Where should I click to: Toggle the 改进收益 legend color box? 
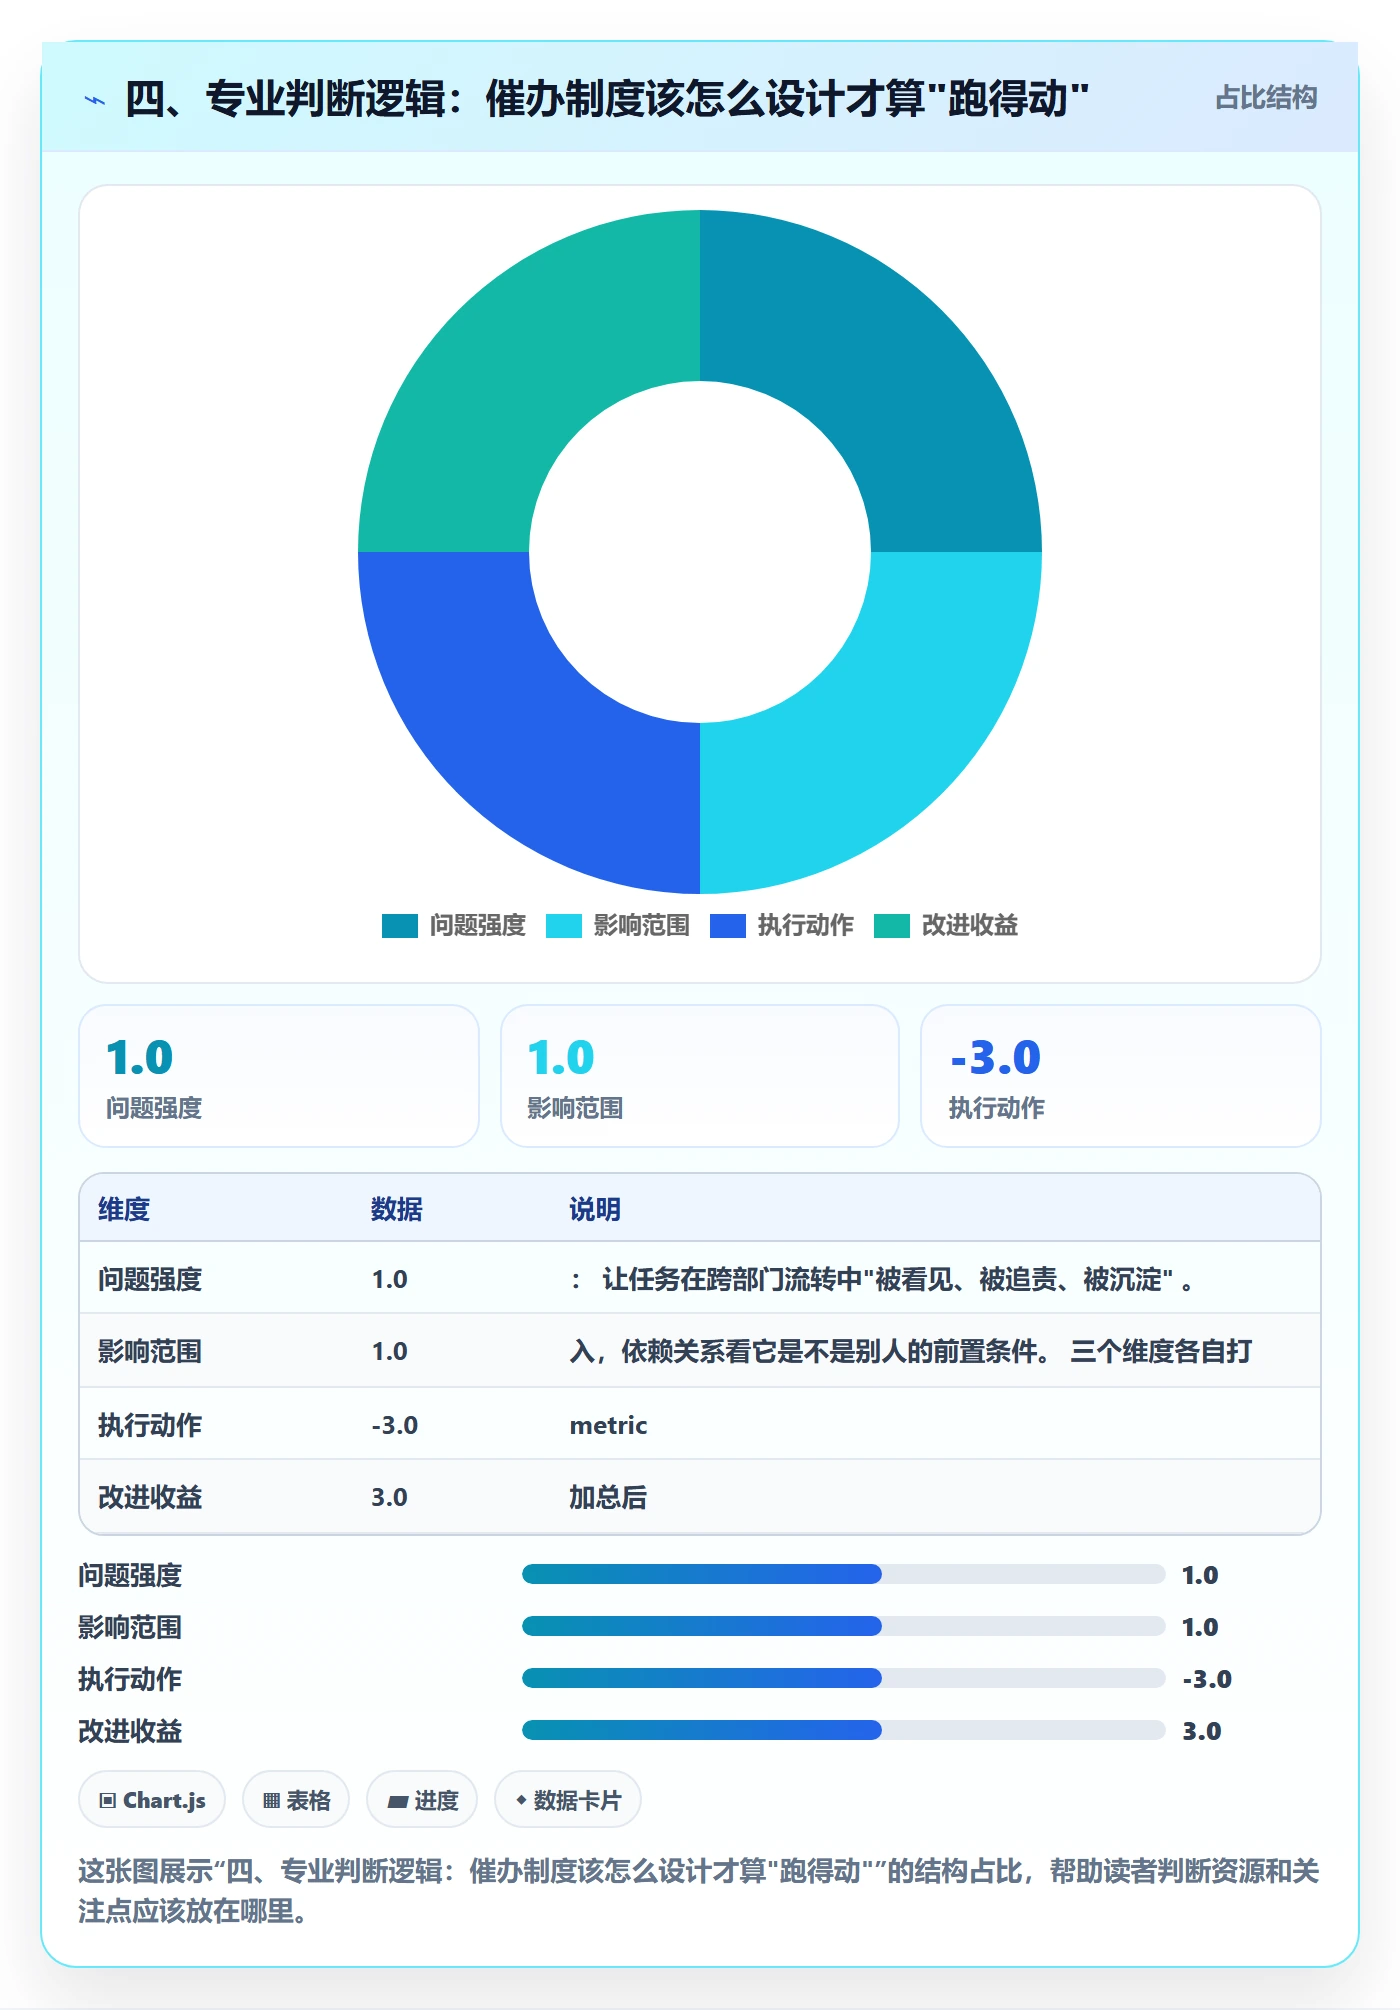click(x=891, y=926)
